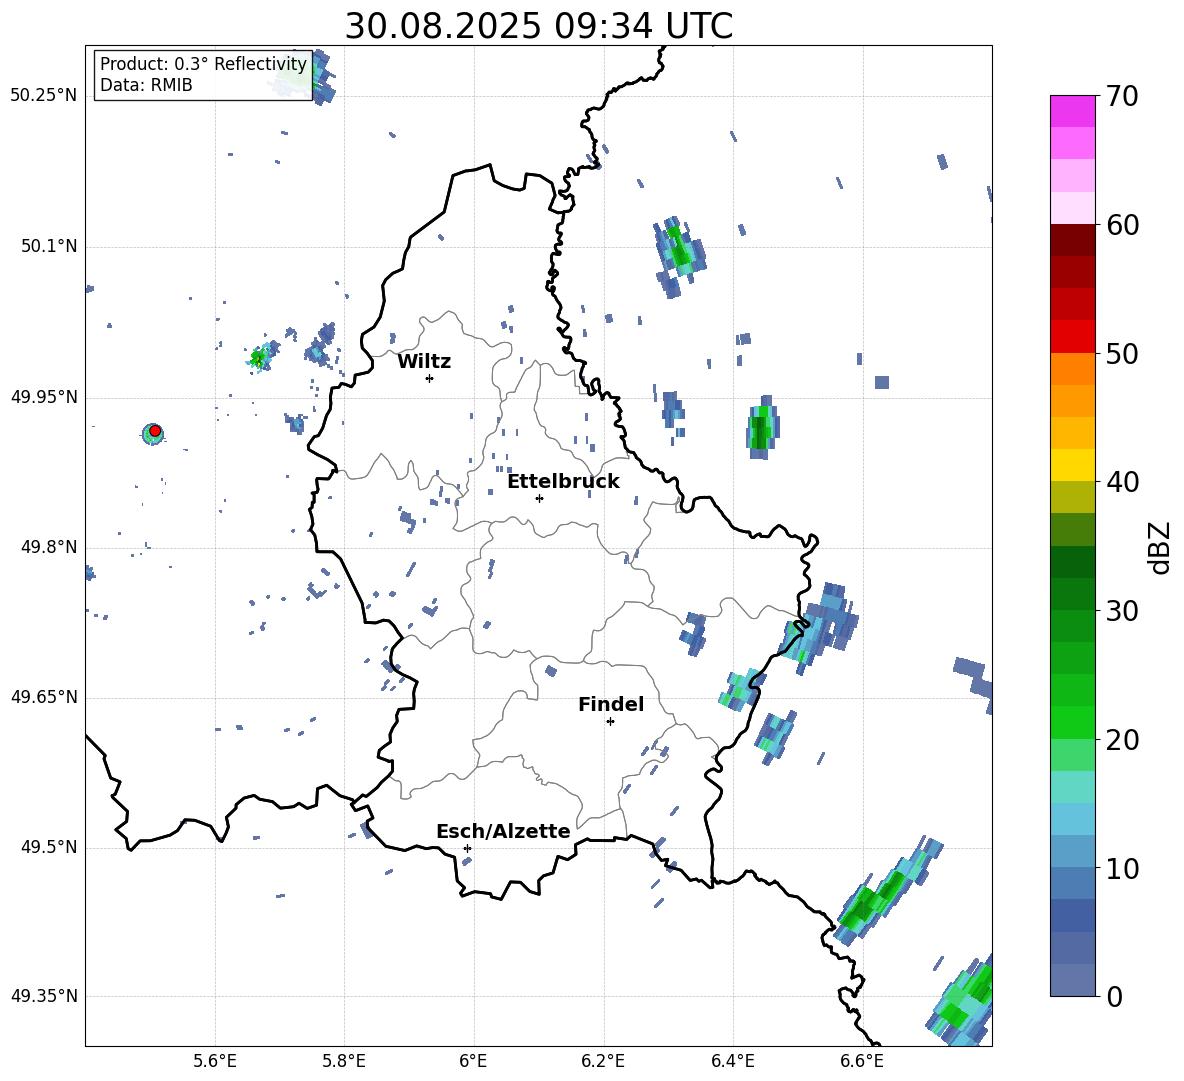The height and width of the screenshot is (1081, 1184).
Task: Click the title '30.08.2025 09:34 UTC'
Action: tap(538, 26)
